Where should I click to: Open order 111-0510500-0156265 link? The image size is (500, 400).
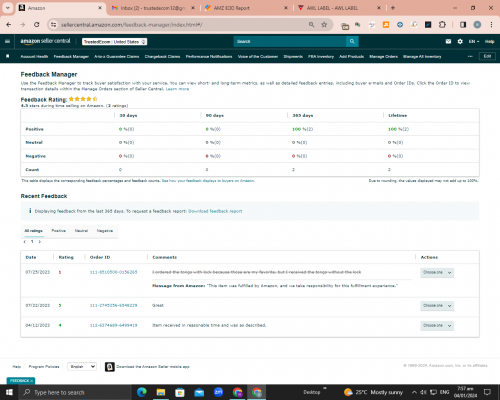click(113, 272)
